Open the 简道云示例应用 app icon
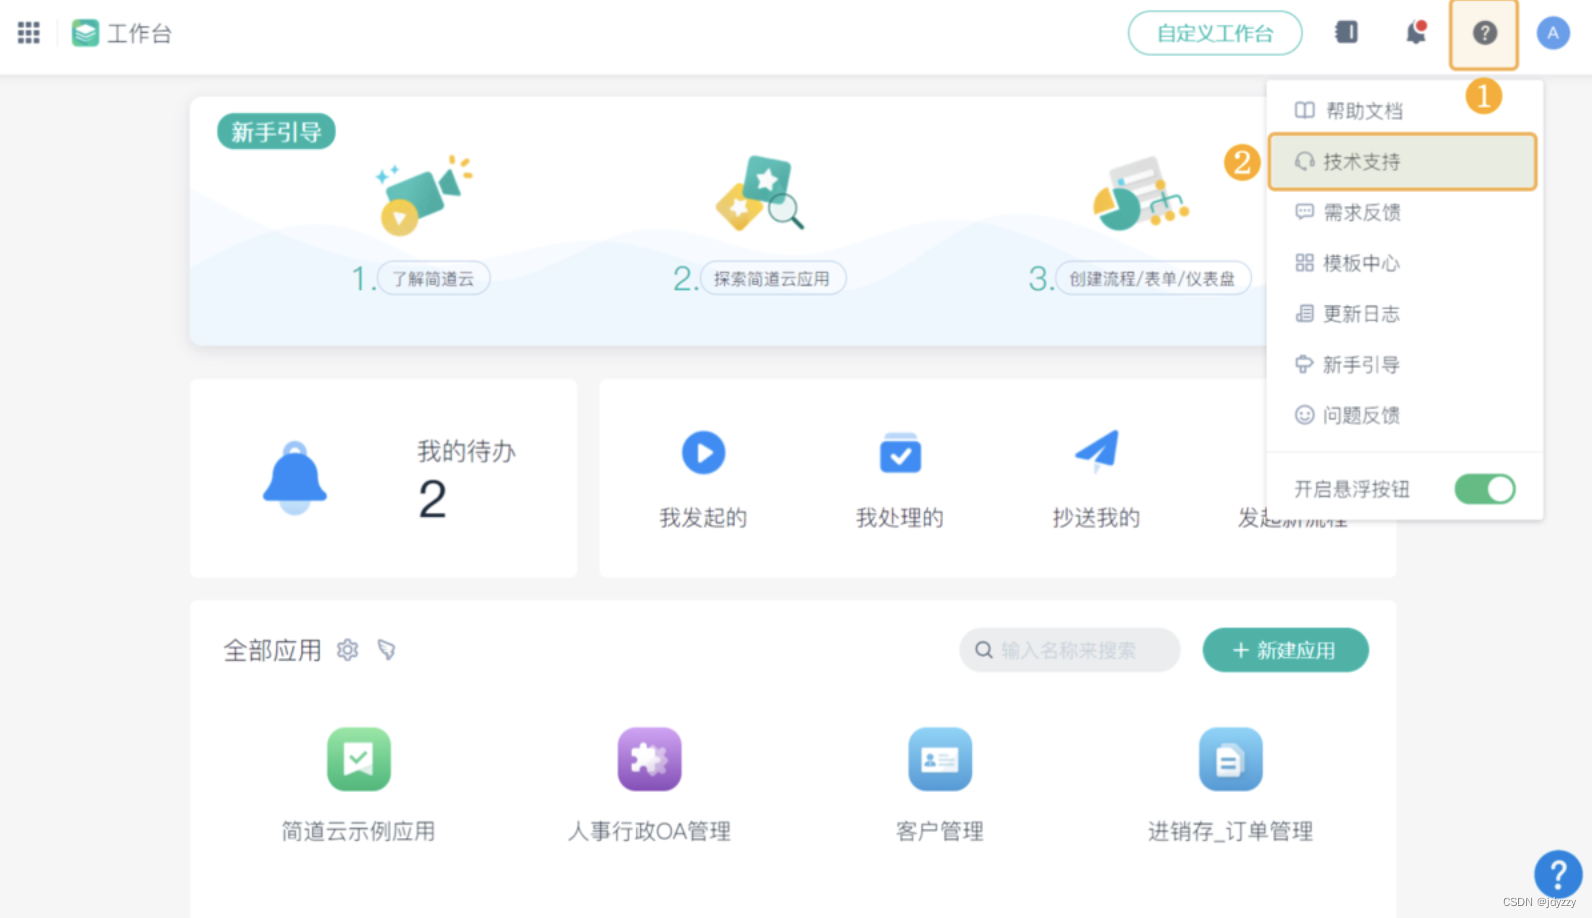Image resolution: width=1592 pixels, height=918 pixels. [x=359, y=759]
